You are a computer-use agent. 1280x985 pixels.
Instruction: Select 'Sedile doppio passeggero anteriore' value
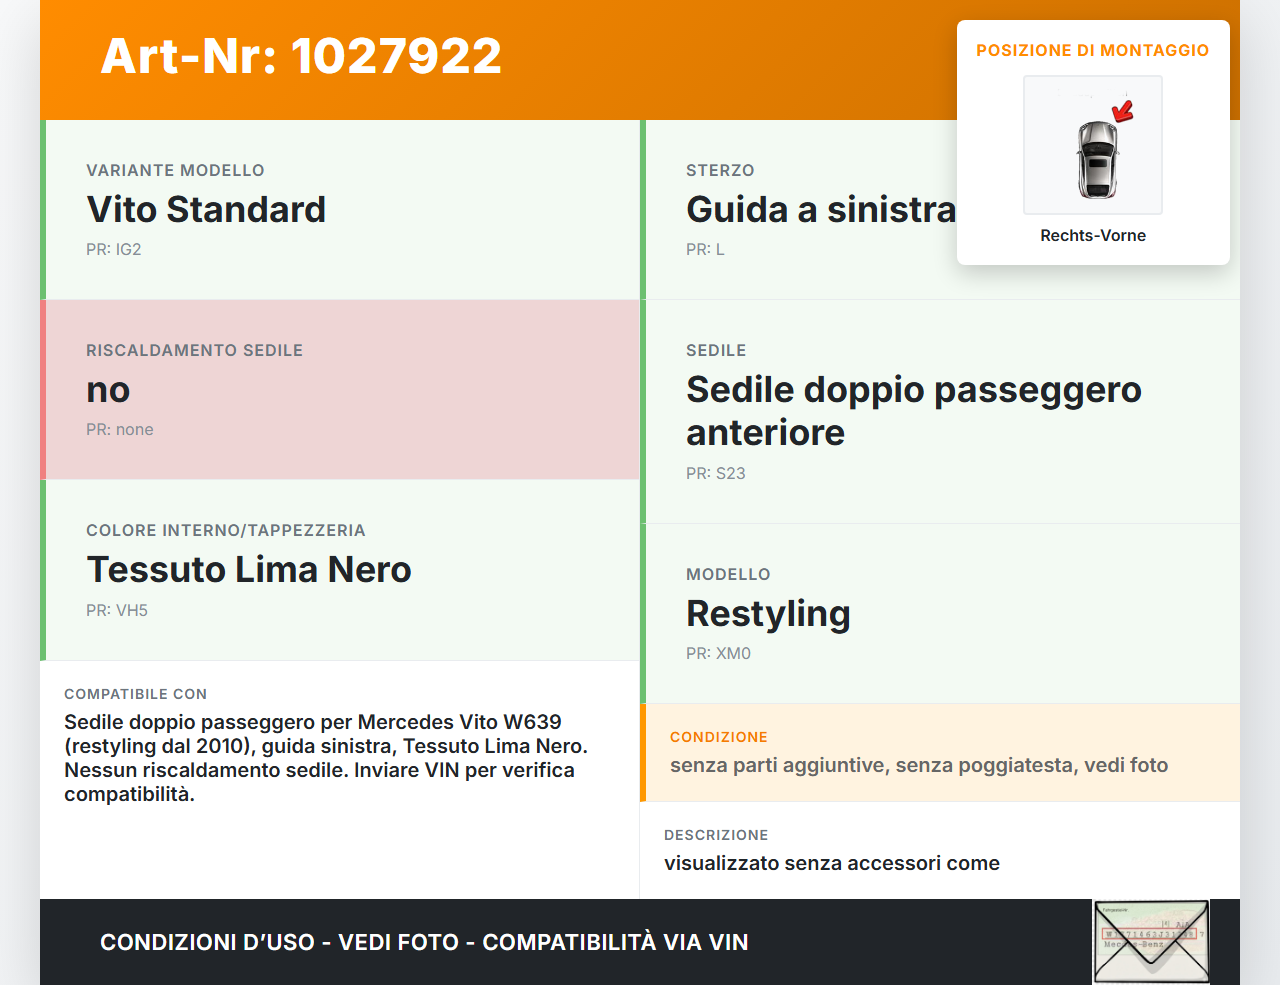tap(914, 411)
